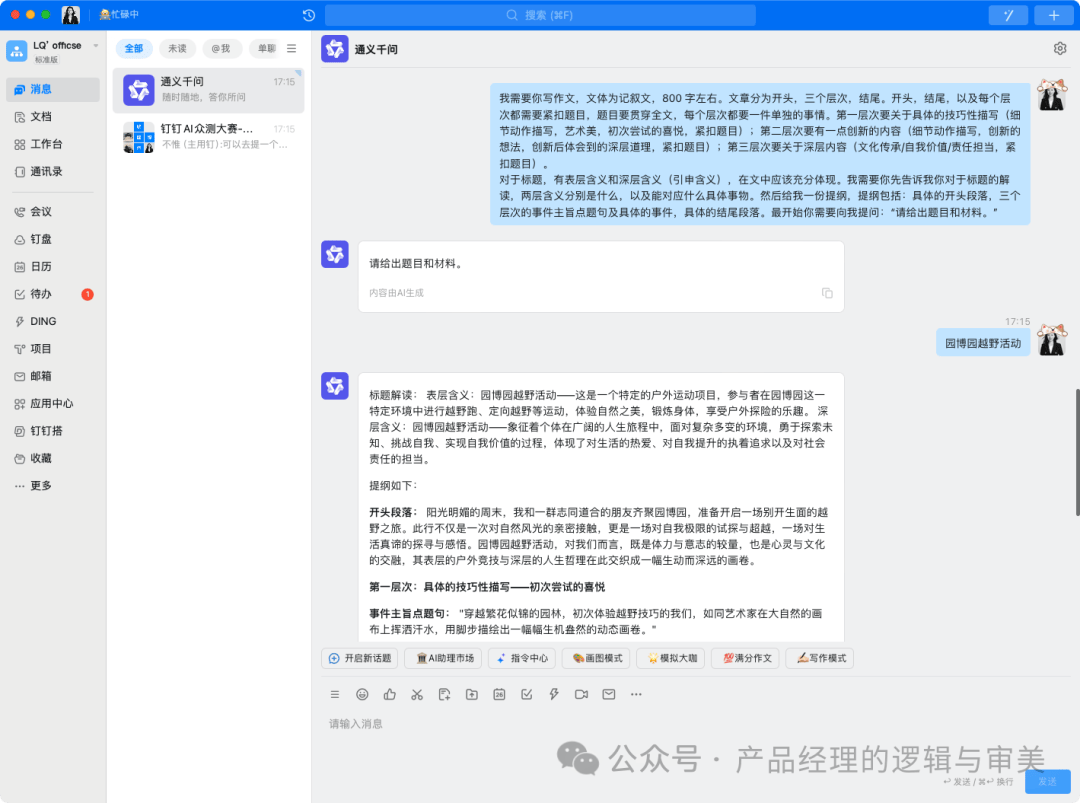Switch to 画图模式 drawing mode
The width and height of the screenshot is (1080, 803).
point(596,658)
